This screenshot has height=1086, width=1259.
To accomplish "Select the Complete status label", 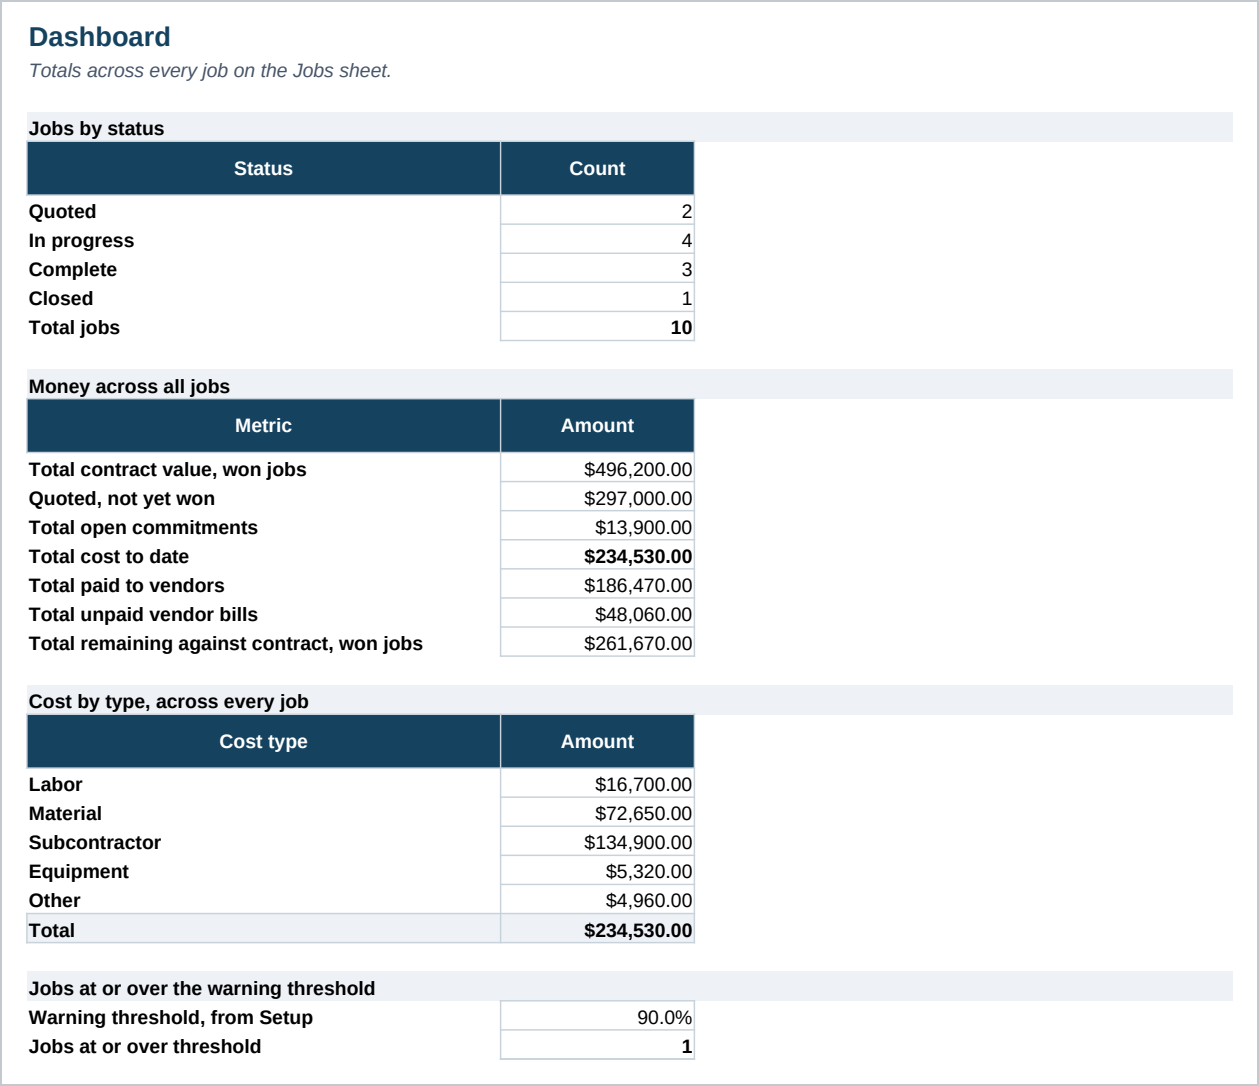I will coord(72,269).
